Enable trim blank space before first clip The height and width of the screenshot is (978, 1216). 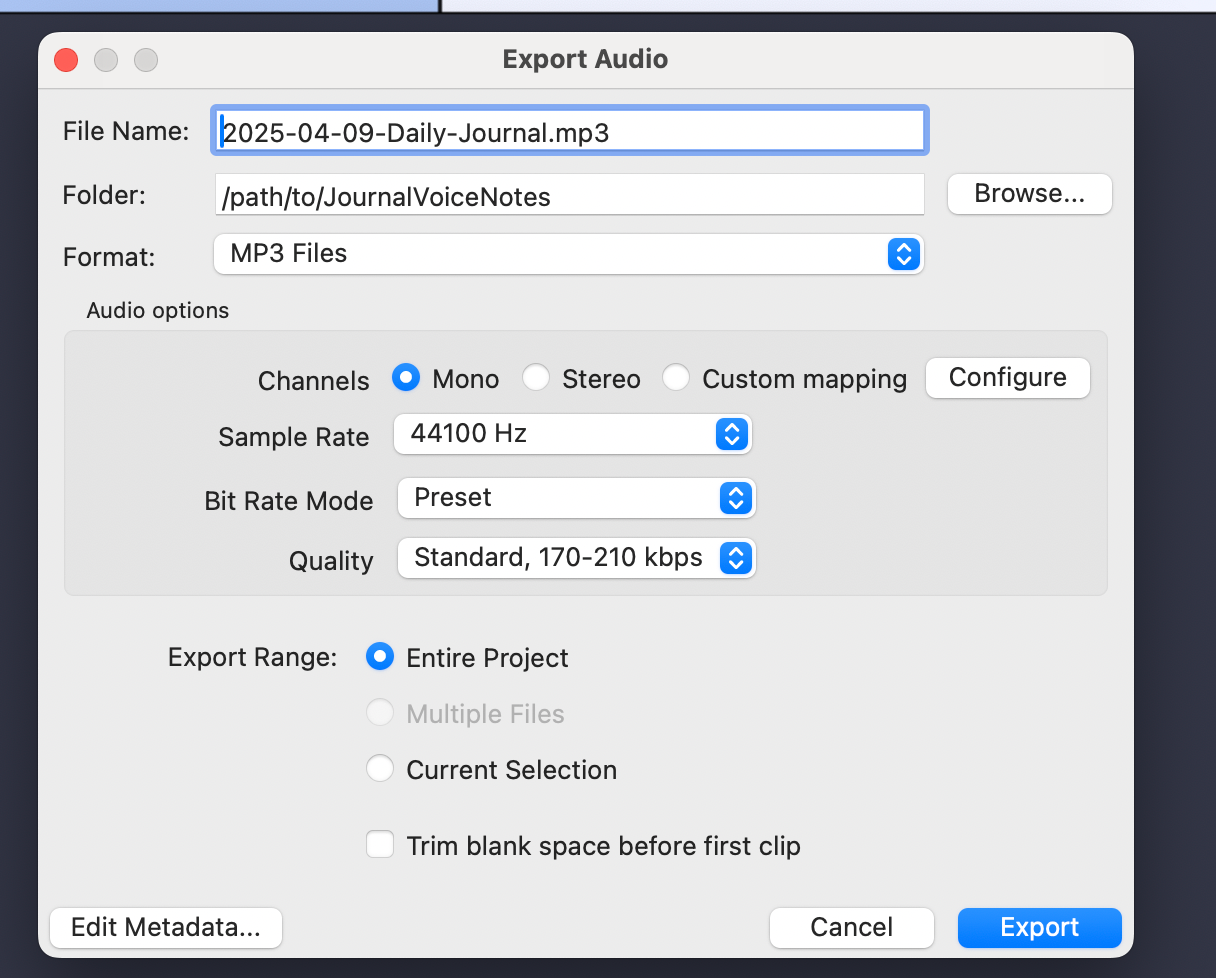(x=380, y=844)
